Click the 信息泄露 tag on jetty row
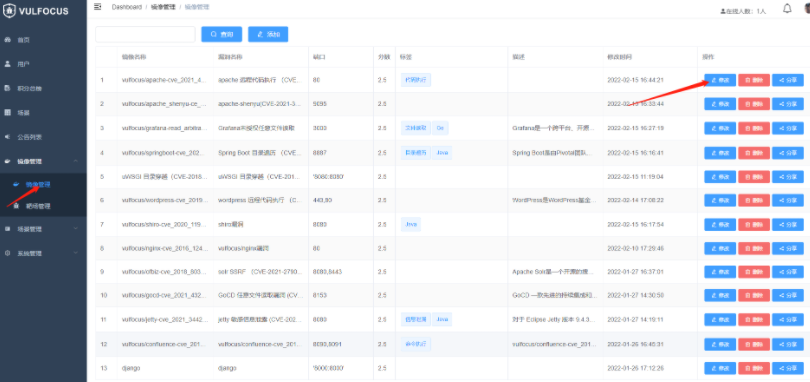Screen dimensions: 810x382 (x=415, y=320)
